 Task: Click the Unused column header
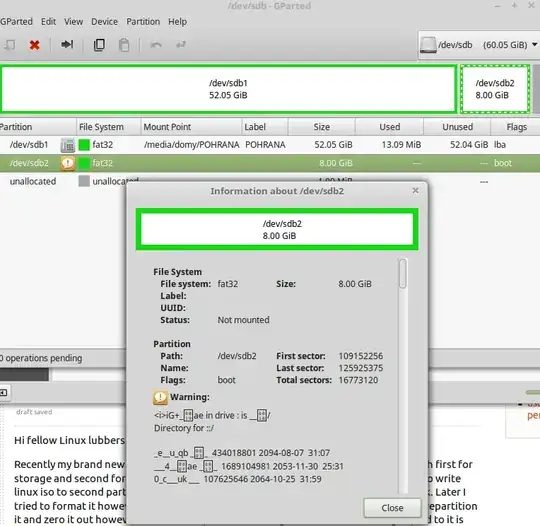[457, 127]
